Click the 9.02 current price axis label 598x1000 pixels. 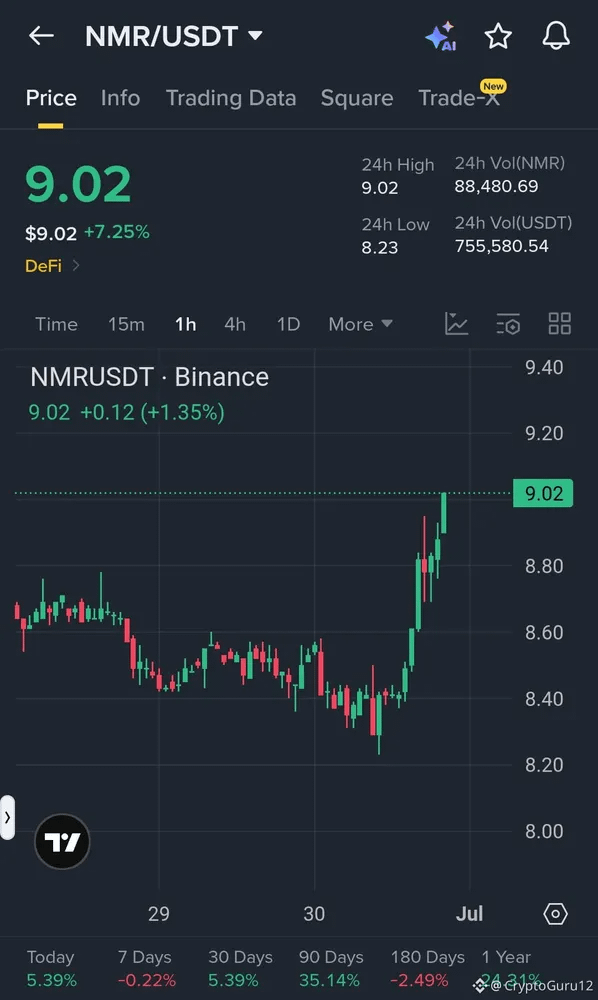pos(543,494)
